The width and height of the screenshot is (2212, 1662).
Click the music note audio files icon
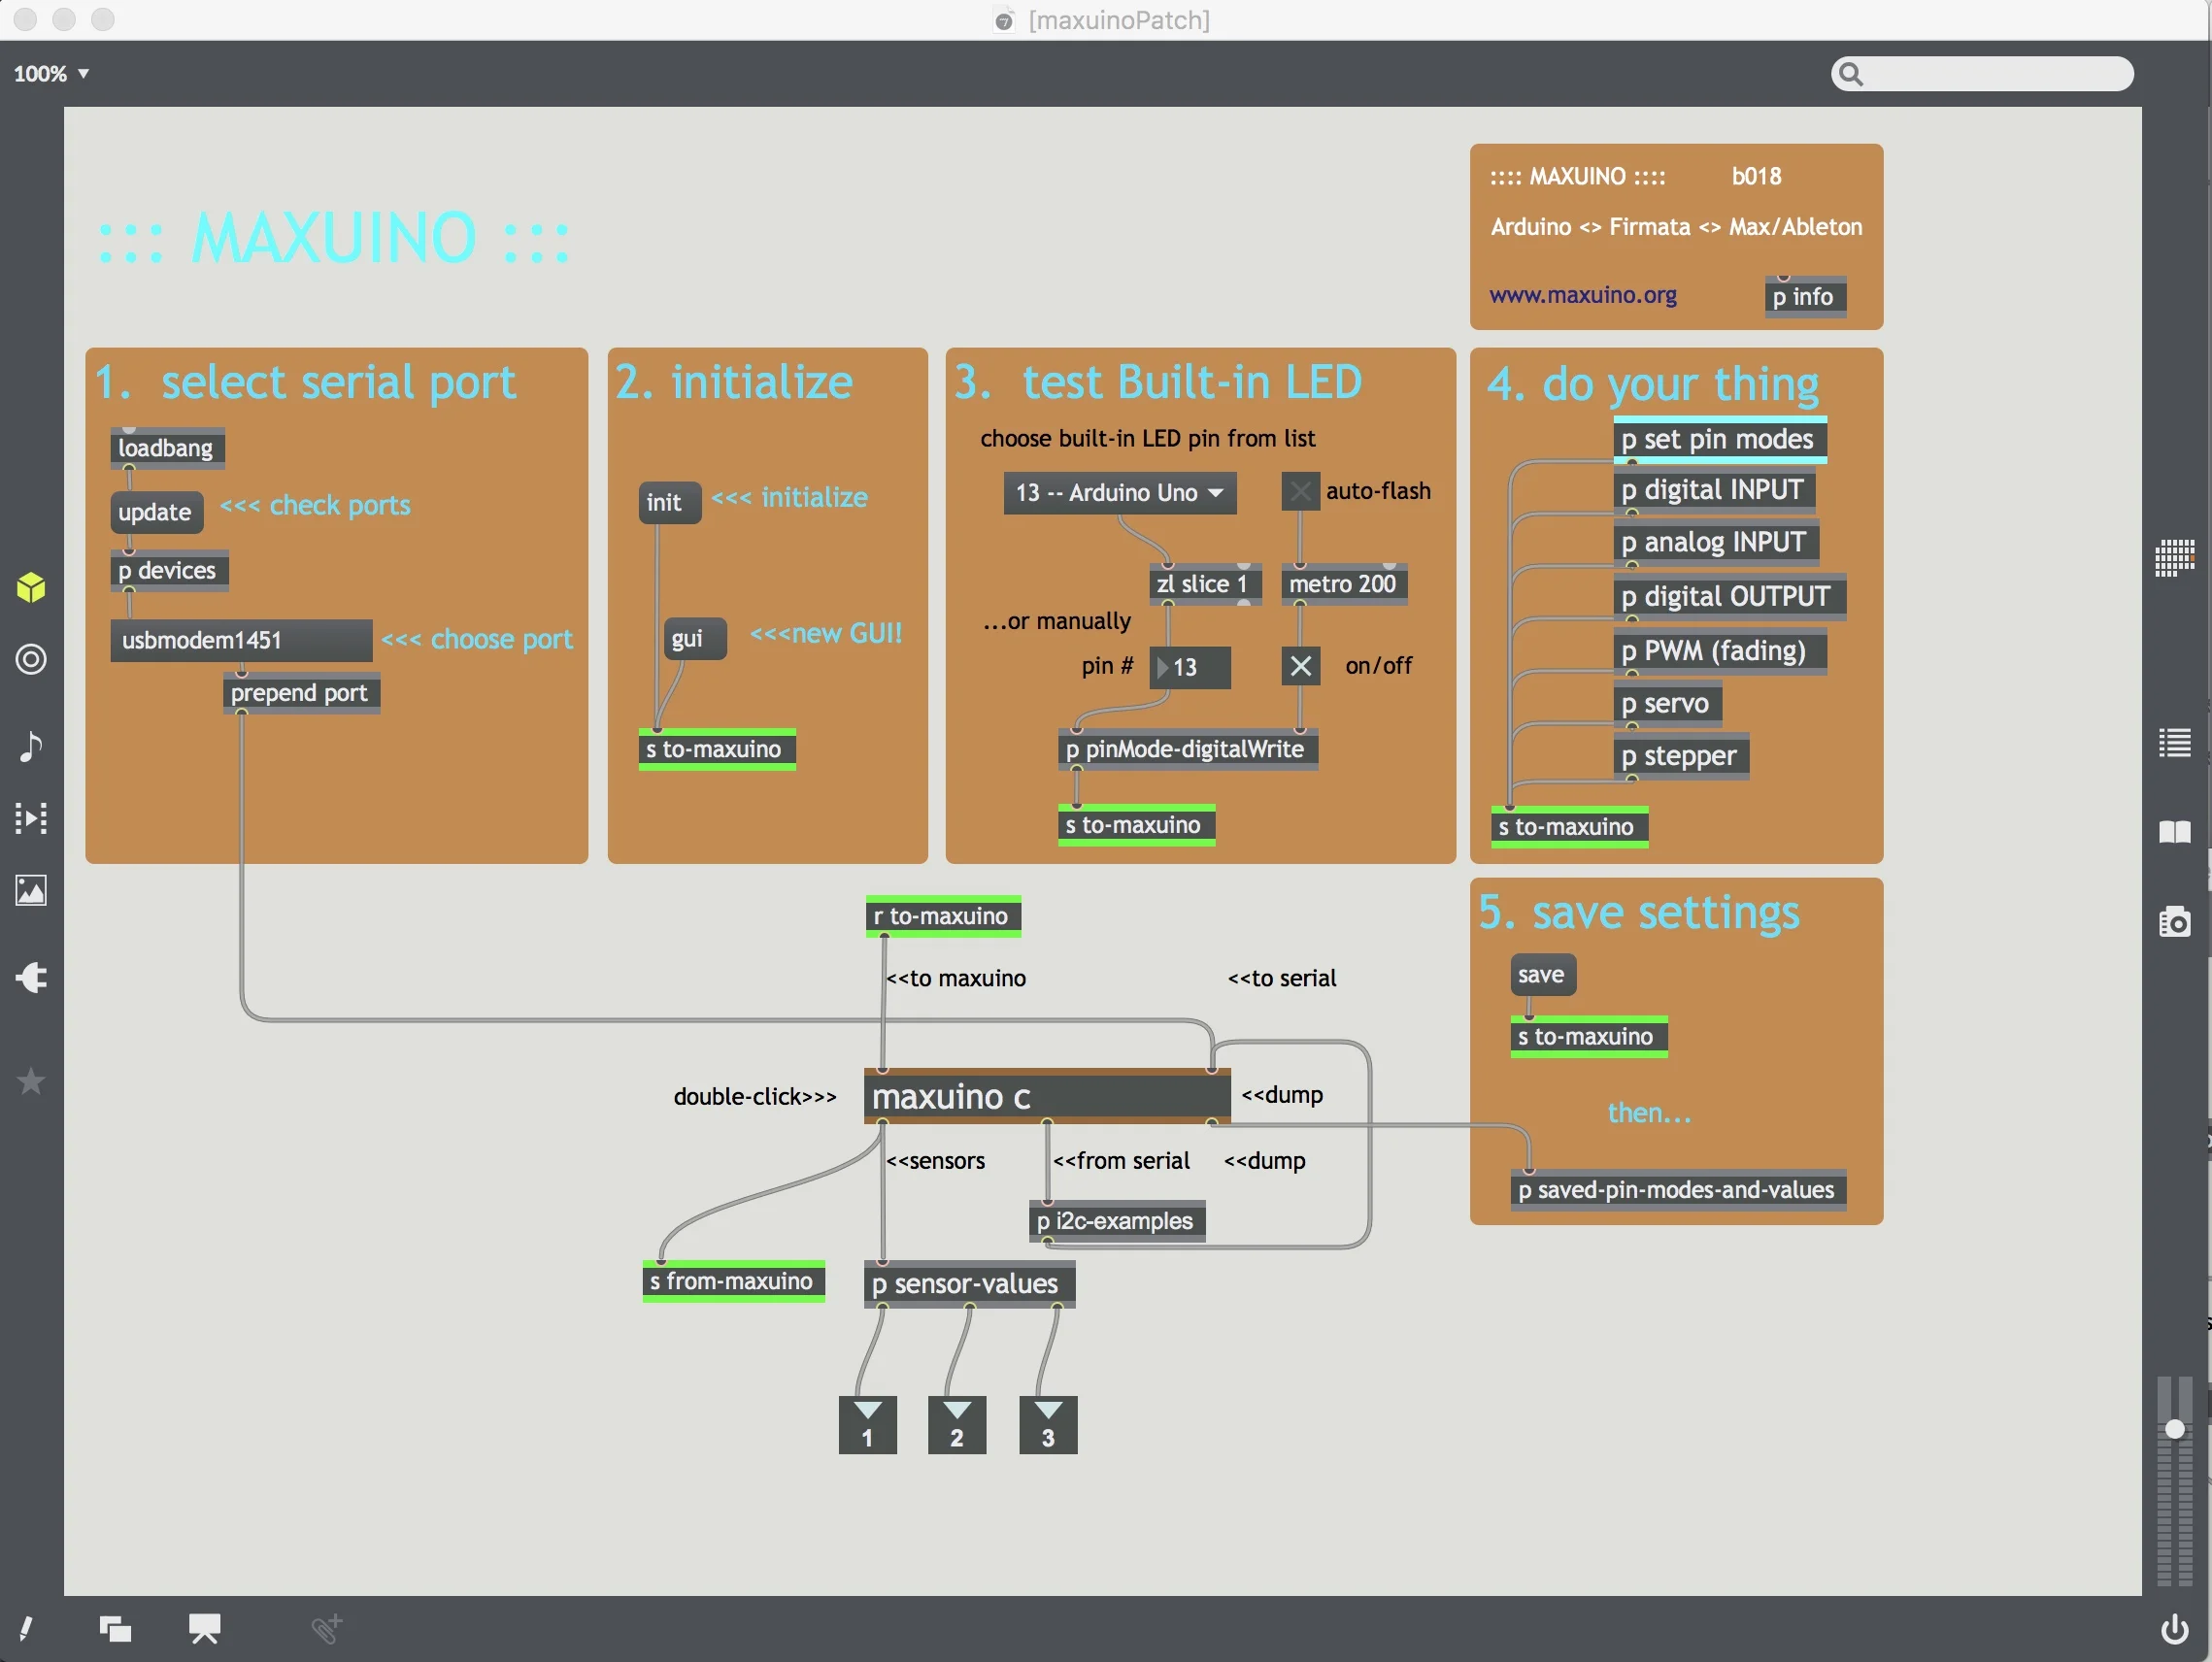tap(31, 746)
